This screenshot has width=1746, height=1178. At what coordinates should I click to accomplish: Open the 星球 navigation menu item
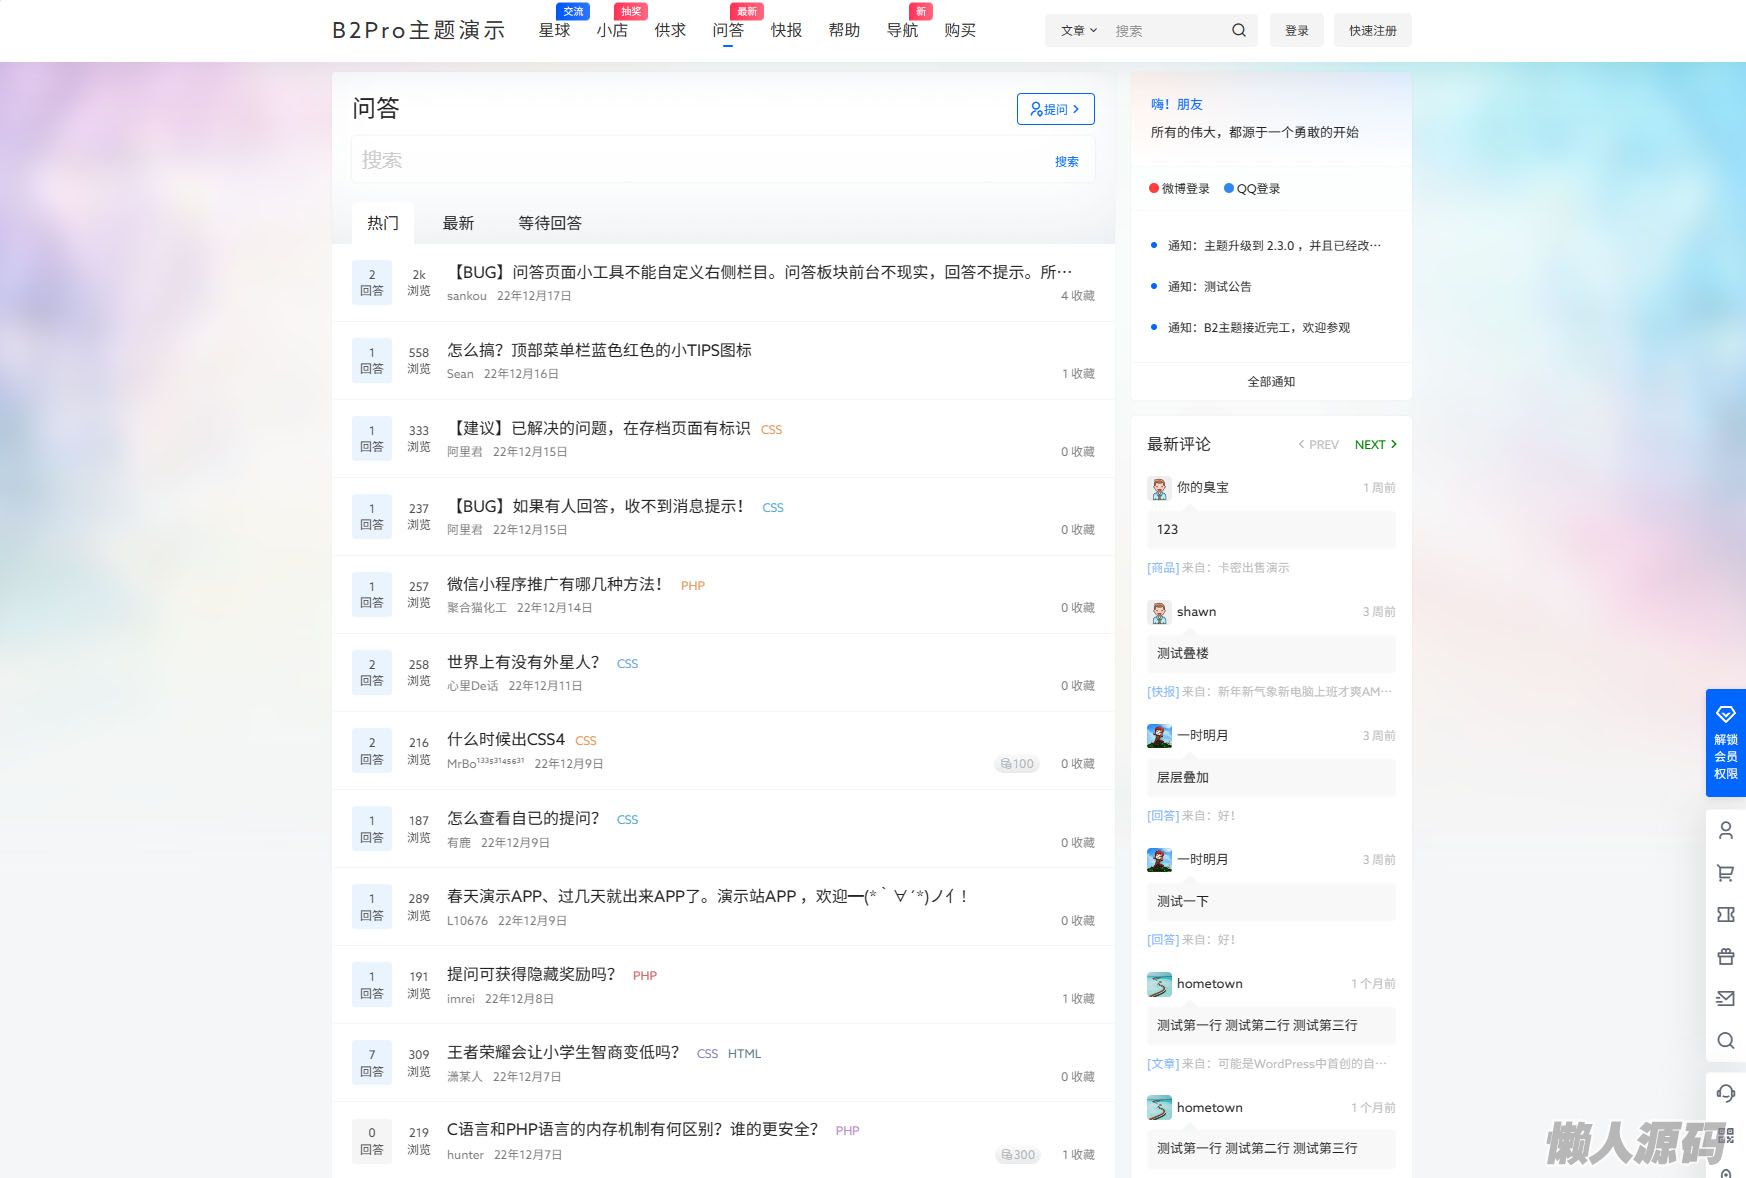coord(554,30)
